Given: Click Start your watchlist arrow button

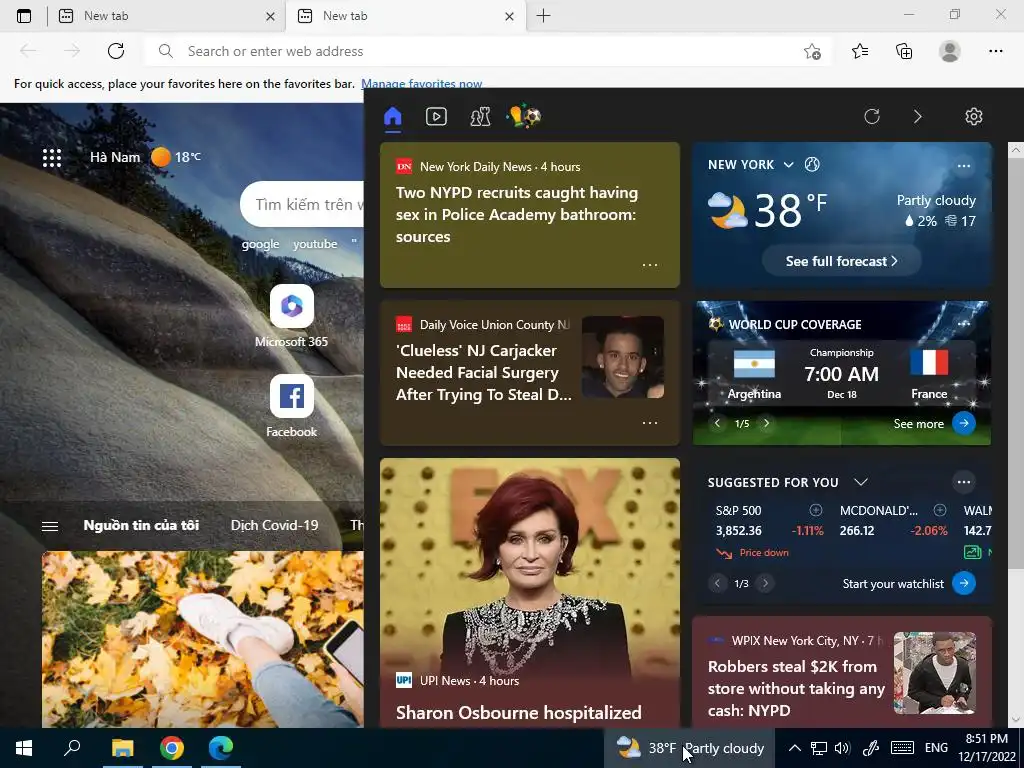Looking at the screenshot, I should pos(964,583).
